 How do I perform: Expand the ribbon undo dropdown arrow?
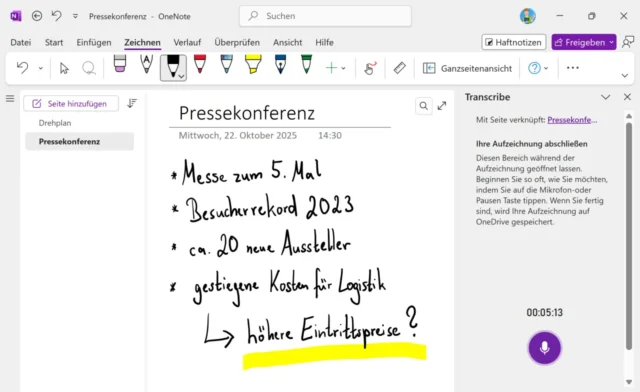[x=40, y=68]
